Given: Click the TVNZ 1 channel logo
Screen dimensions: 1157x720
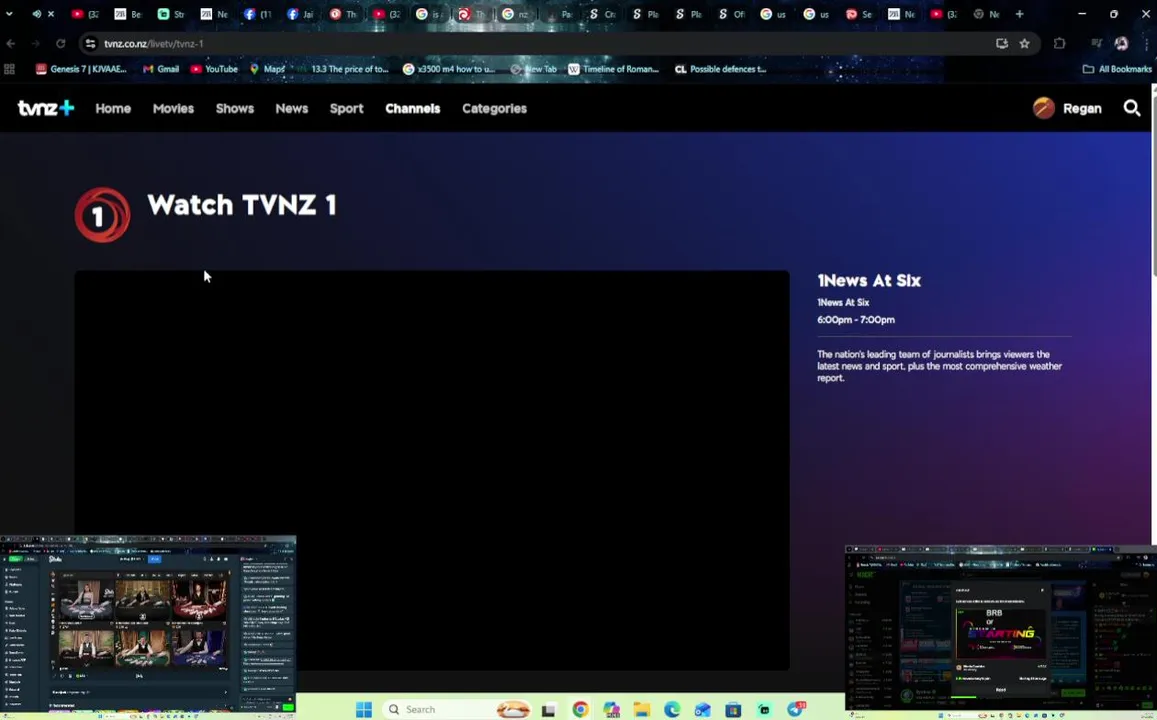Looking at the screenshot, I should pyautogui.click(x=103, y=215).
